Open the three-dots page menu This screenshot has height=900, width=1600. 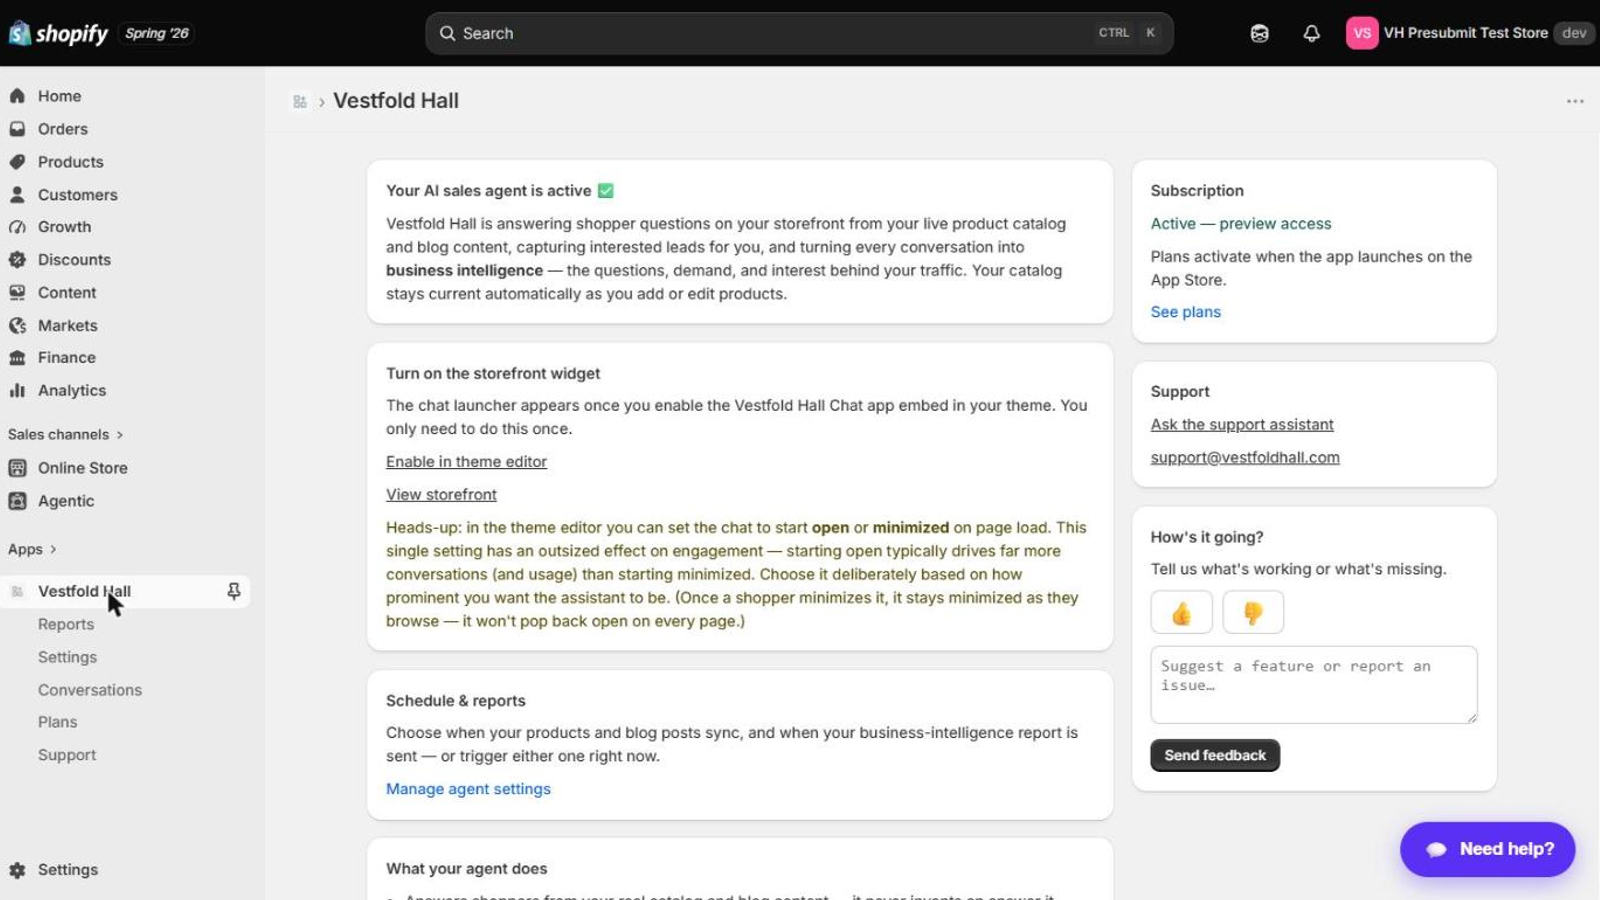point(1575,101)
